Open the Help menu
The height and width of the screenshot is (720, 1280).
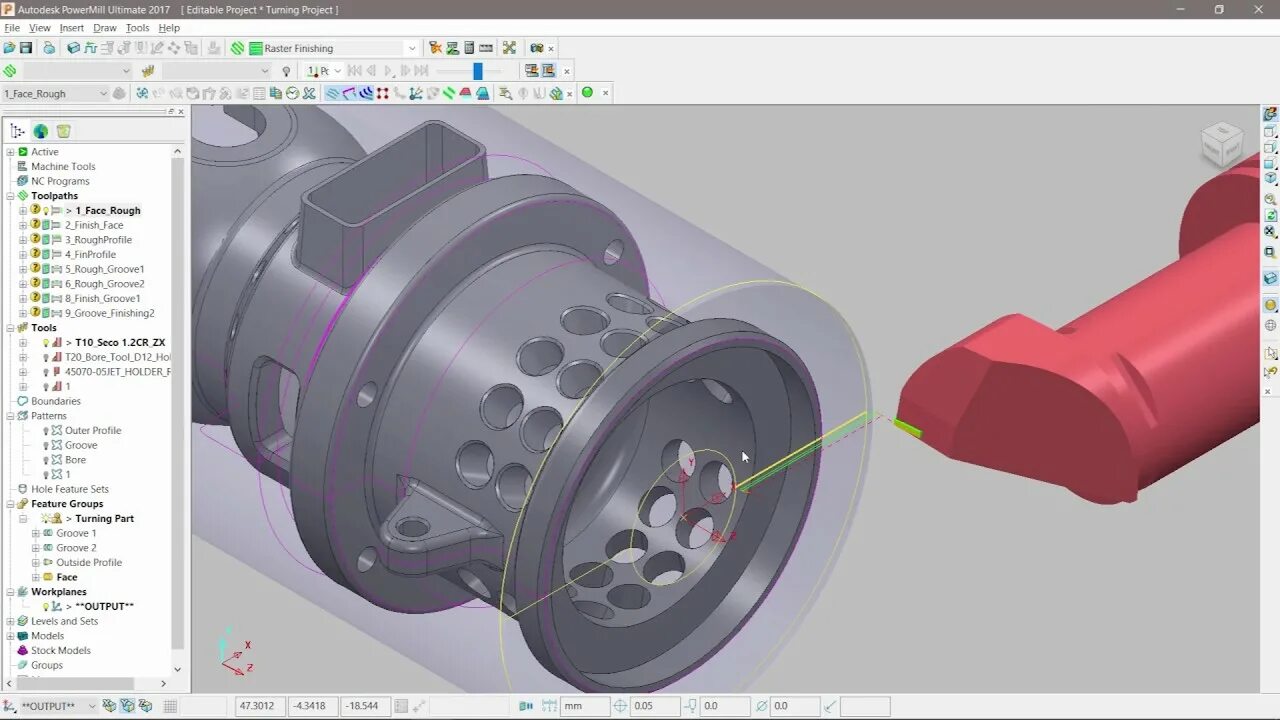[170, 28]
